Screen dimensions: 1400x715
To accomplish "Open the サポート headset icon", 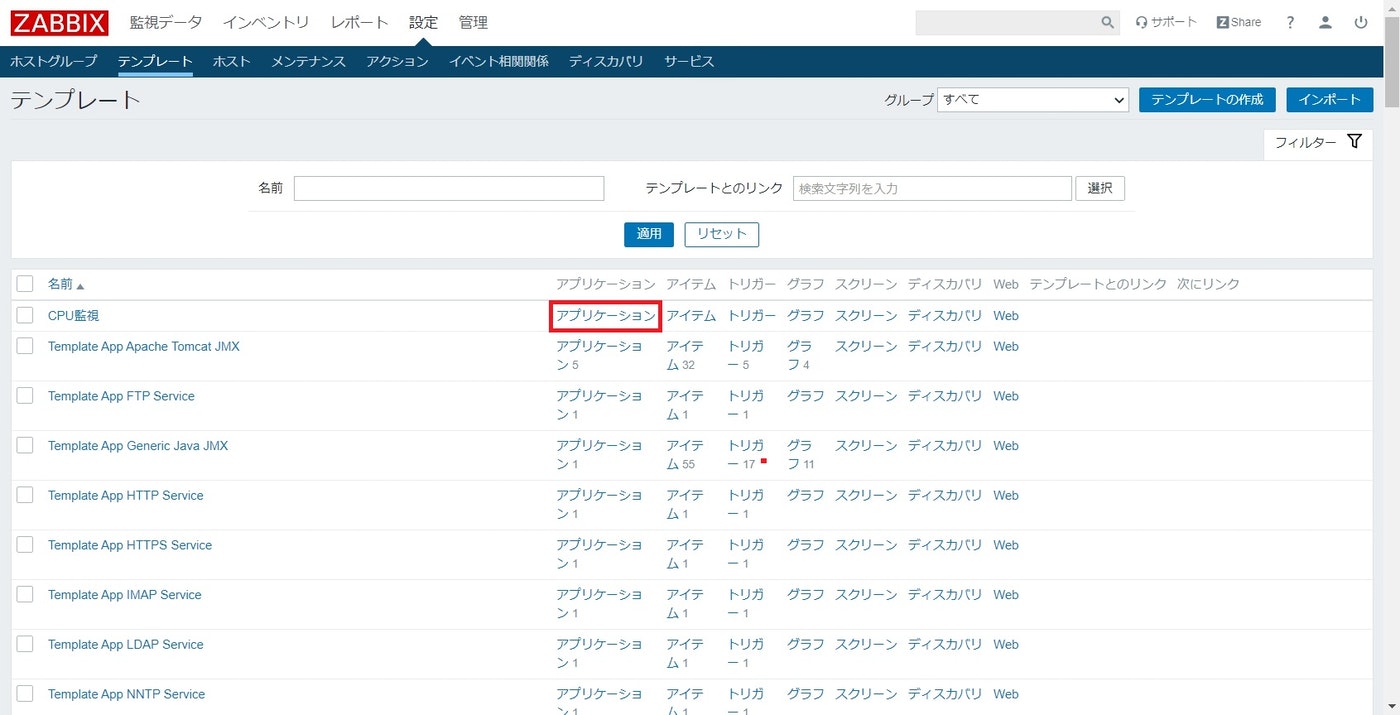I will [1165, 21].
